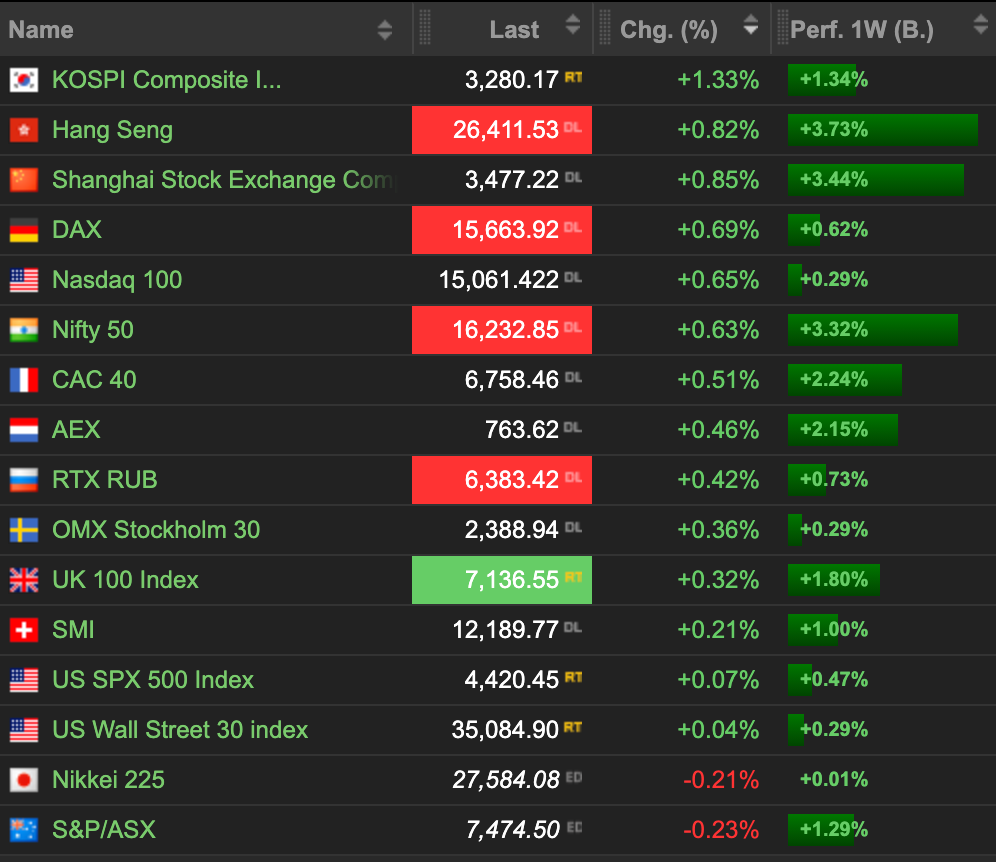Click the German flag next to DAX
Image resolution: width=996 pixels, height=862 pixels.
coord(24,230)
